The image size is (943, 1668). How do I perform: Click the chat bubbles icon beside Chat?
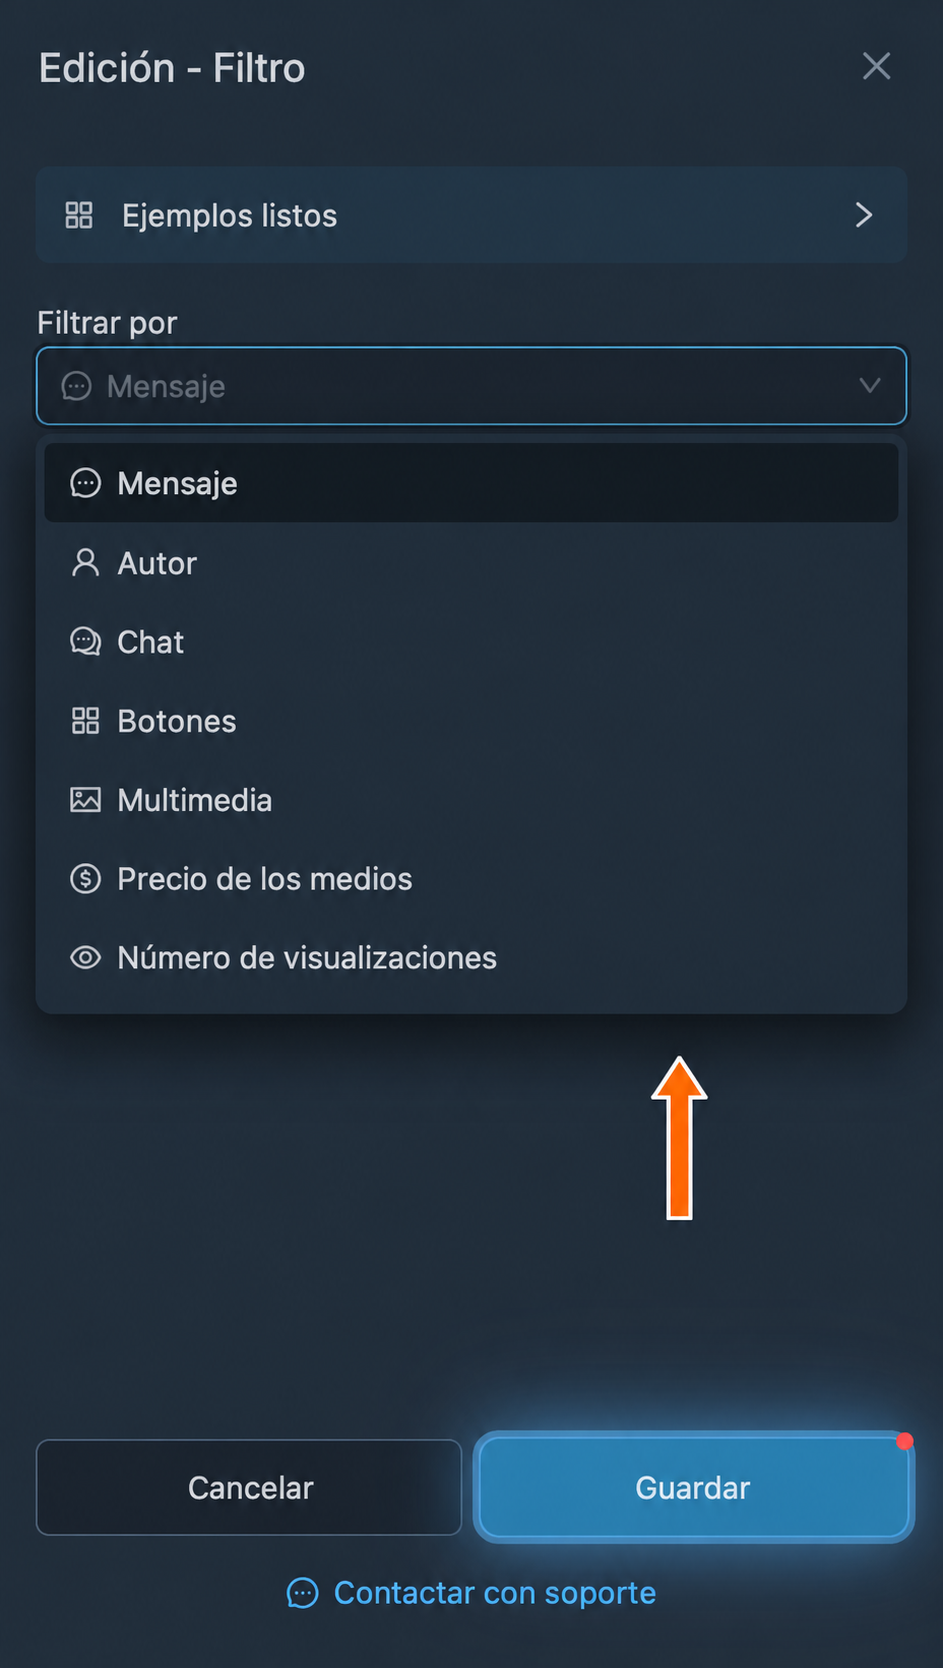coord(85,642)
